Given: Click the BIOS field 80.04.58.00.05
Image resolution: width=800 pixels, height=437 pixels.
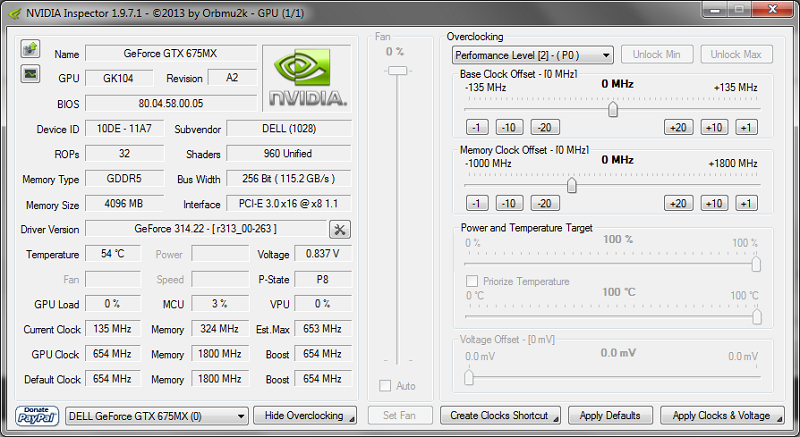Looking at the screenshot, I should tap(171, 103).
